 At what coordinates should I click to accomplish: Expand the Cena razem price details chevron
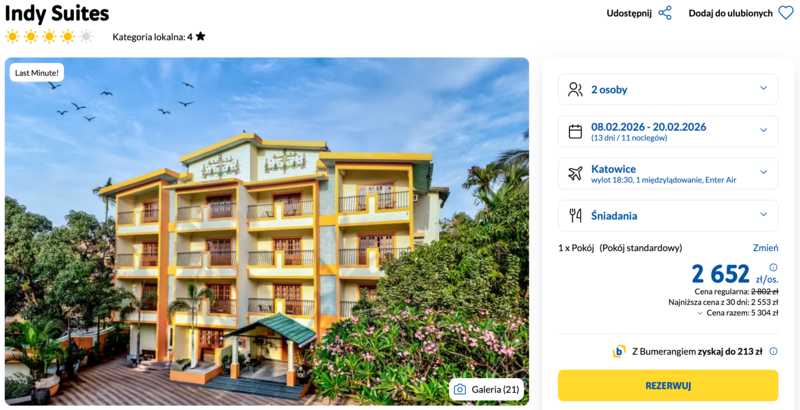[x=699, y=313]
